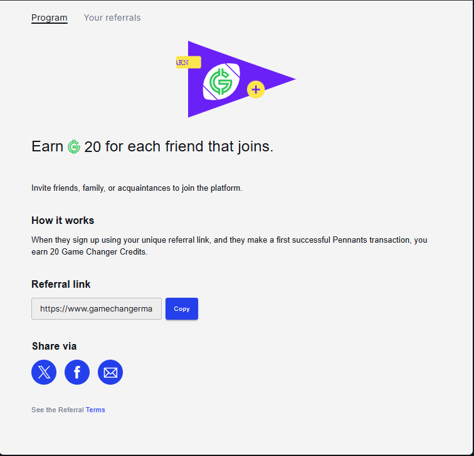This screenshot has width=474, height=456.
Task: Share referral via X (Twitter) icon
Action: pos(44,372)
